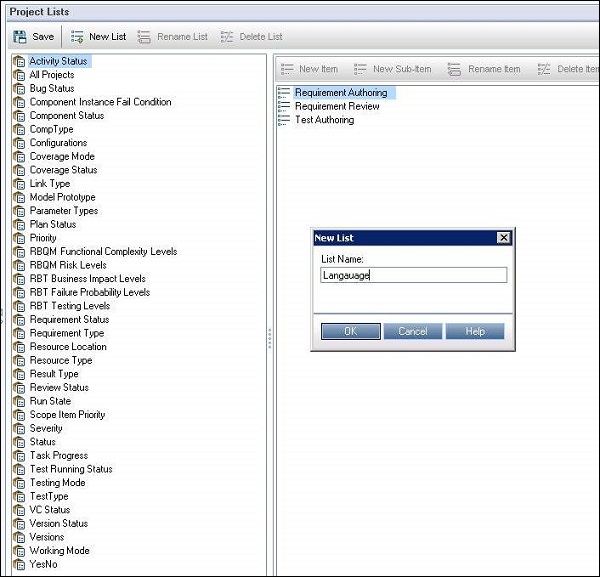This screenshot has width=600, height=577.
Task: Click the New List toolbar icon
Action: click(77, 37)
